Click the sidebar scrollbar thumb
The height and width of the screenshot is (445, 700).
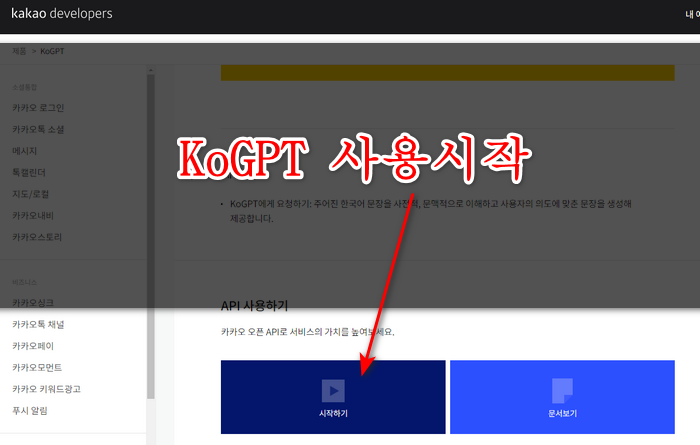(151, 237)
